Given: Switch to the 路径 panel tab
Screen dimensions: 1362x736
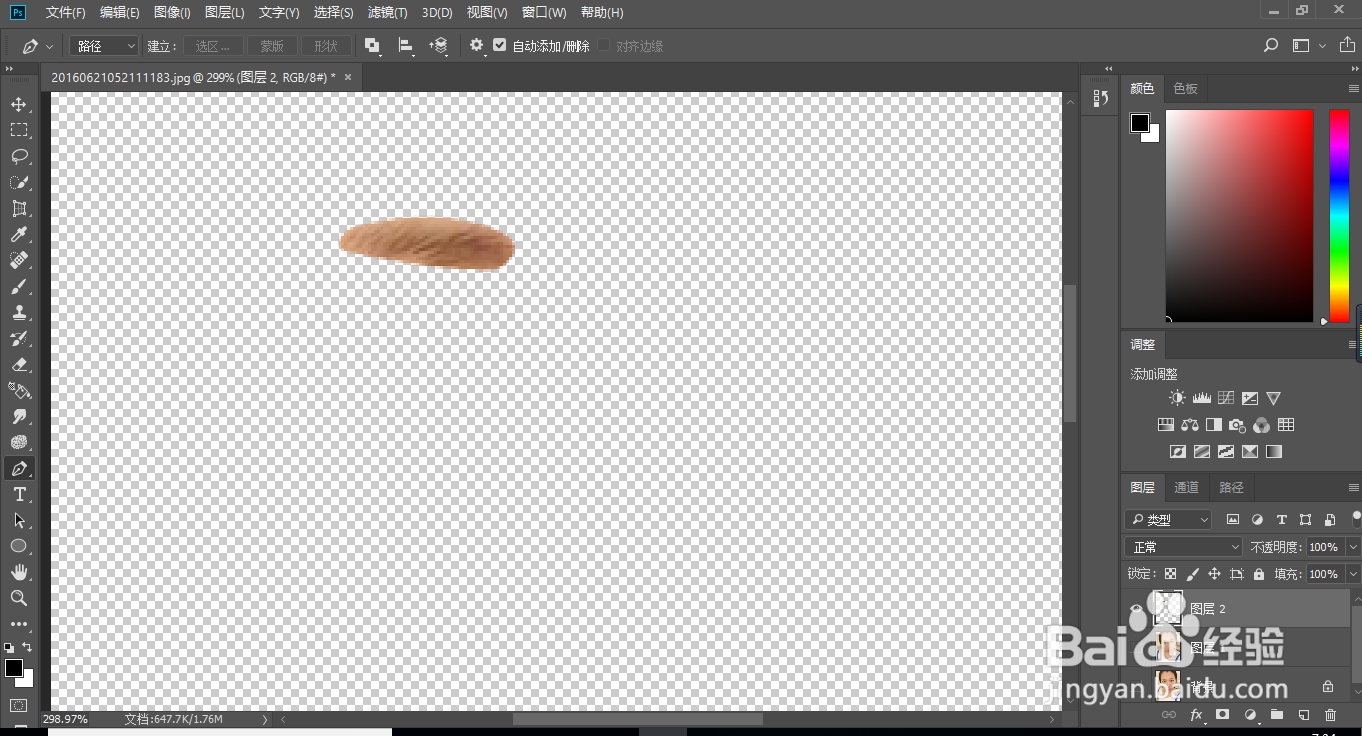Looking at the screenshot, I should (1232, 488).
